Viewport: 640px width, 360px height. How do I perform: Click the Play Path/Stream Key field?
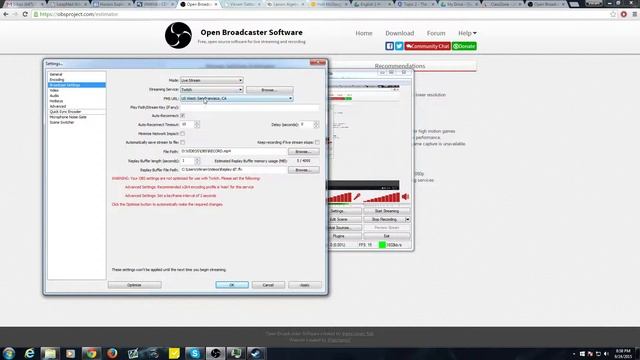pyautogui.click(x=249, y=107)
